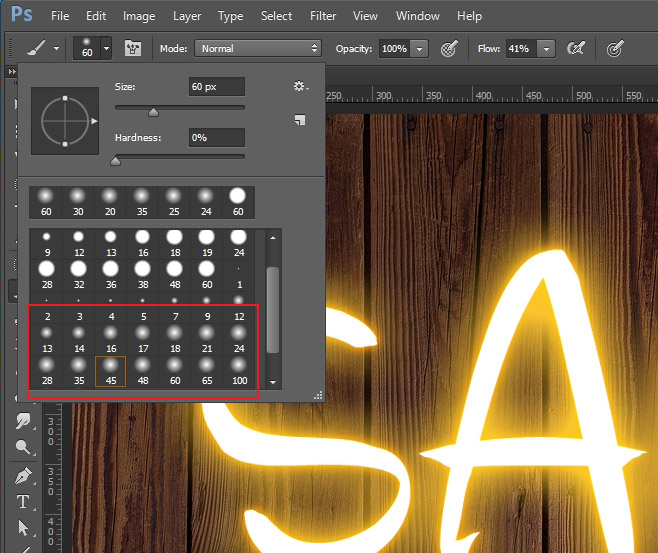Screen dimensions: 658x553
Task: Select recent soft brush 25
Action: click(x=174, y=203)
